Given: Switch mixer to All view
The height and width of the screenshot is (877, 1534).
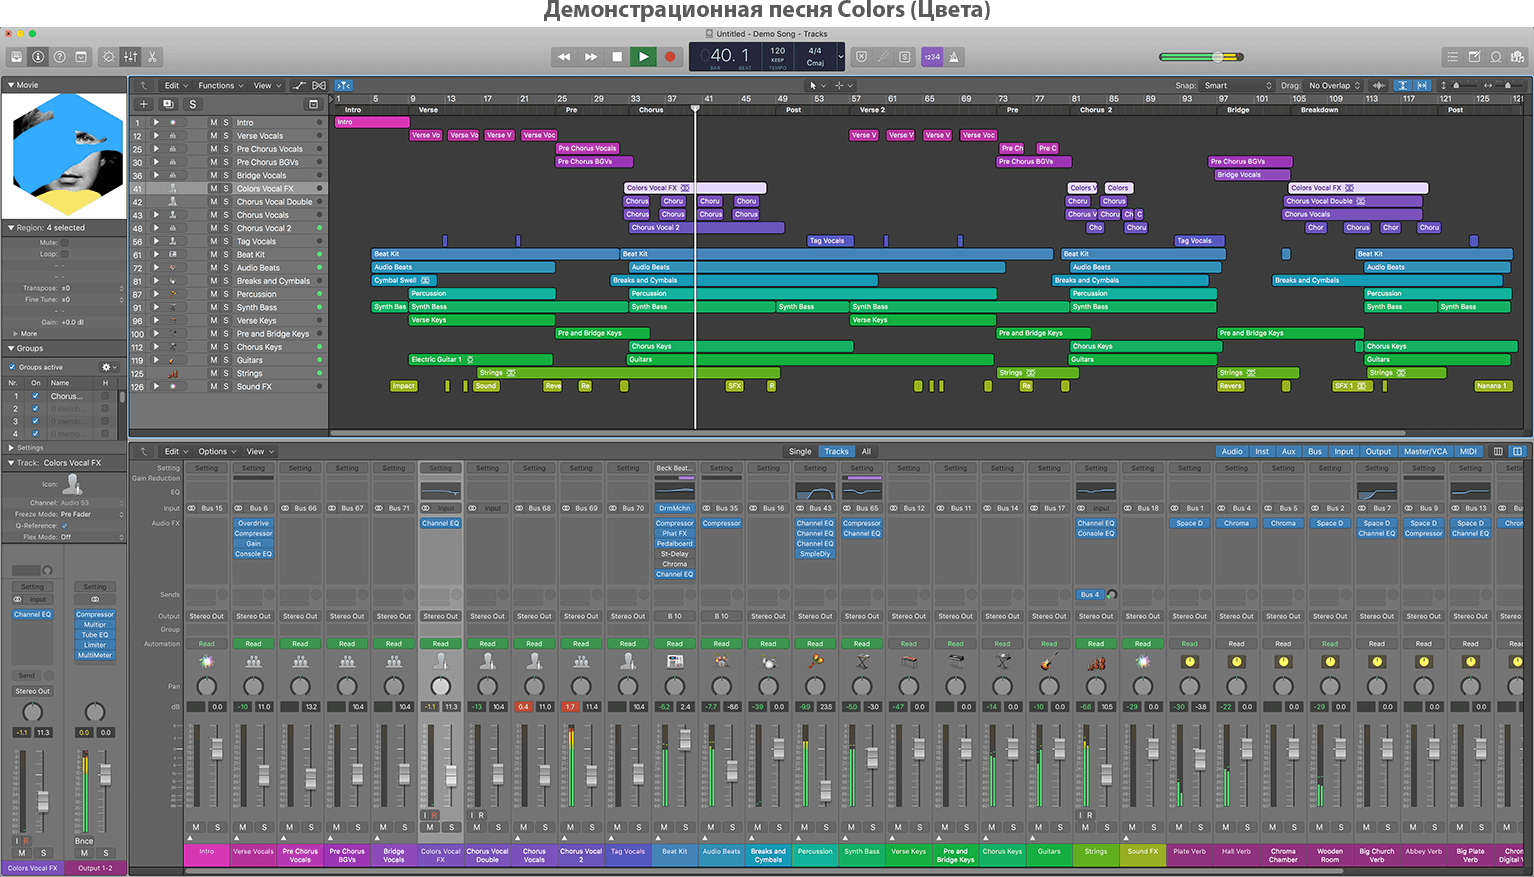Looking at the screenshot, I should pos(866,452).
